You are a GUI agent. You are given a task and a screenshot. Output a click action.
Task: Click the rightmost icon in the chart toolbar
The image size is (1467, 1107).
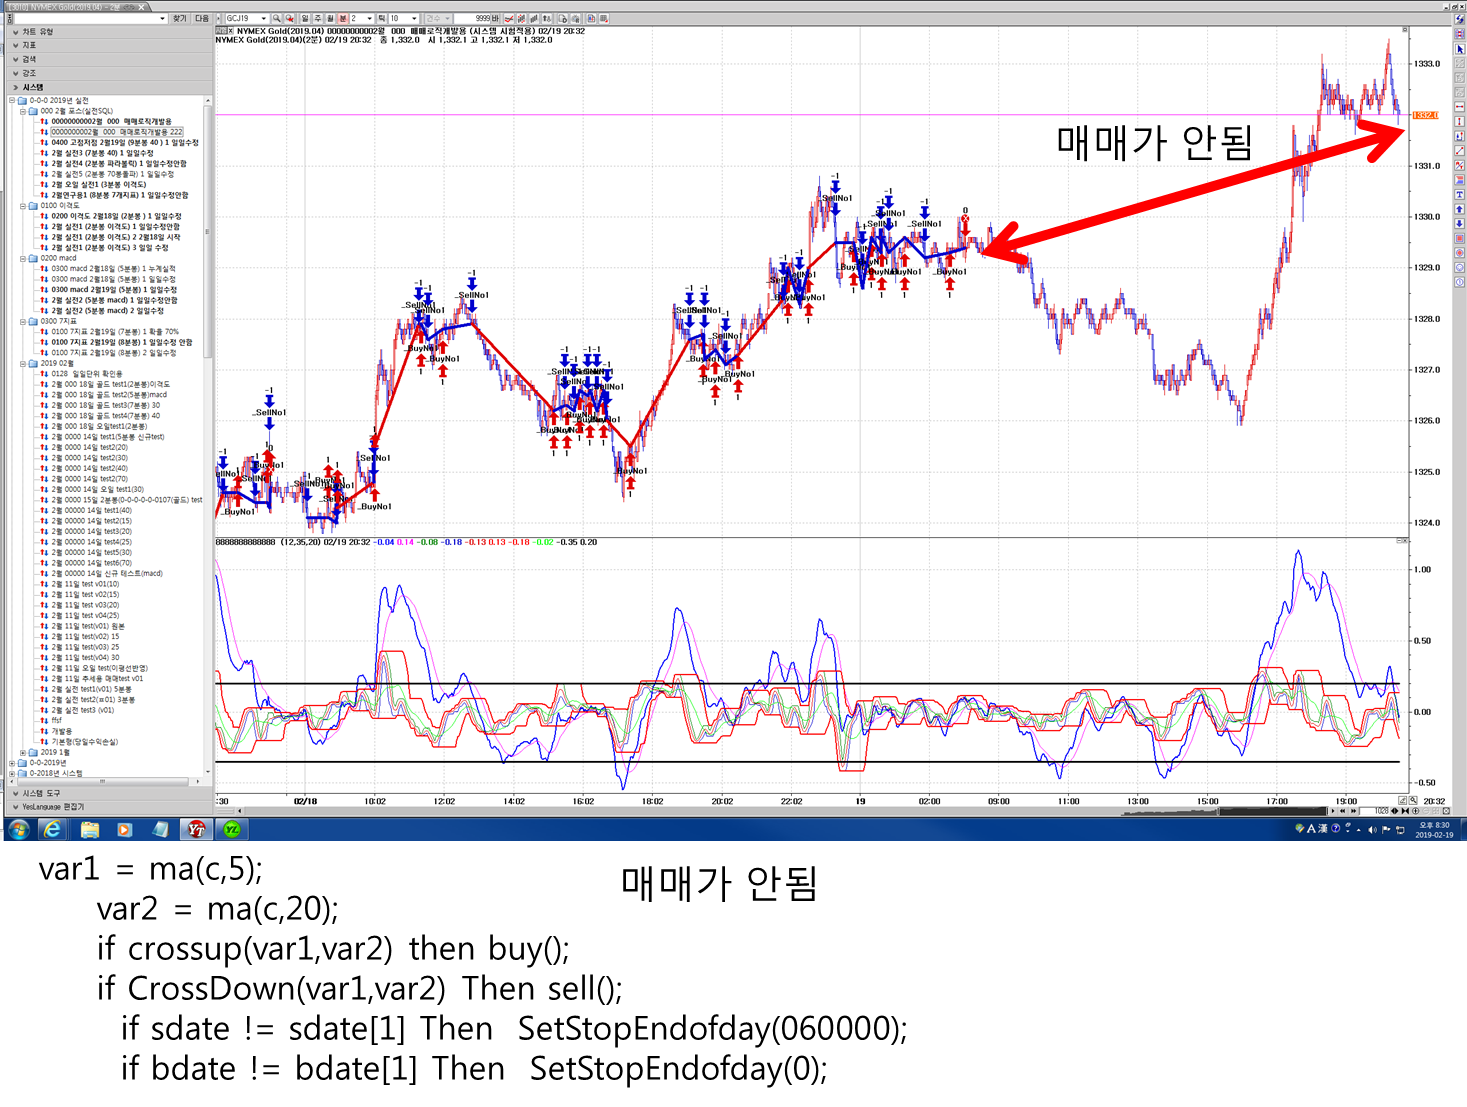click(604, 18)
